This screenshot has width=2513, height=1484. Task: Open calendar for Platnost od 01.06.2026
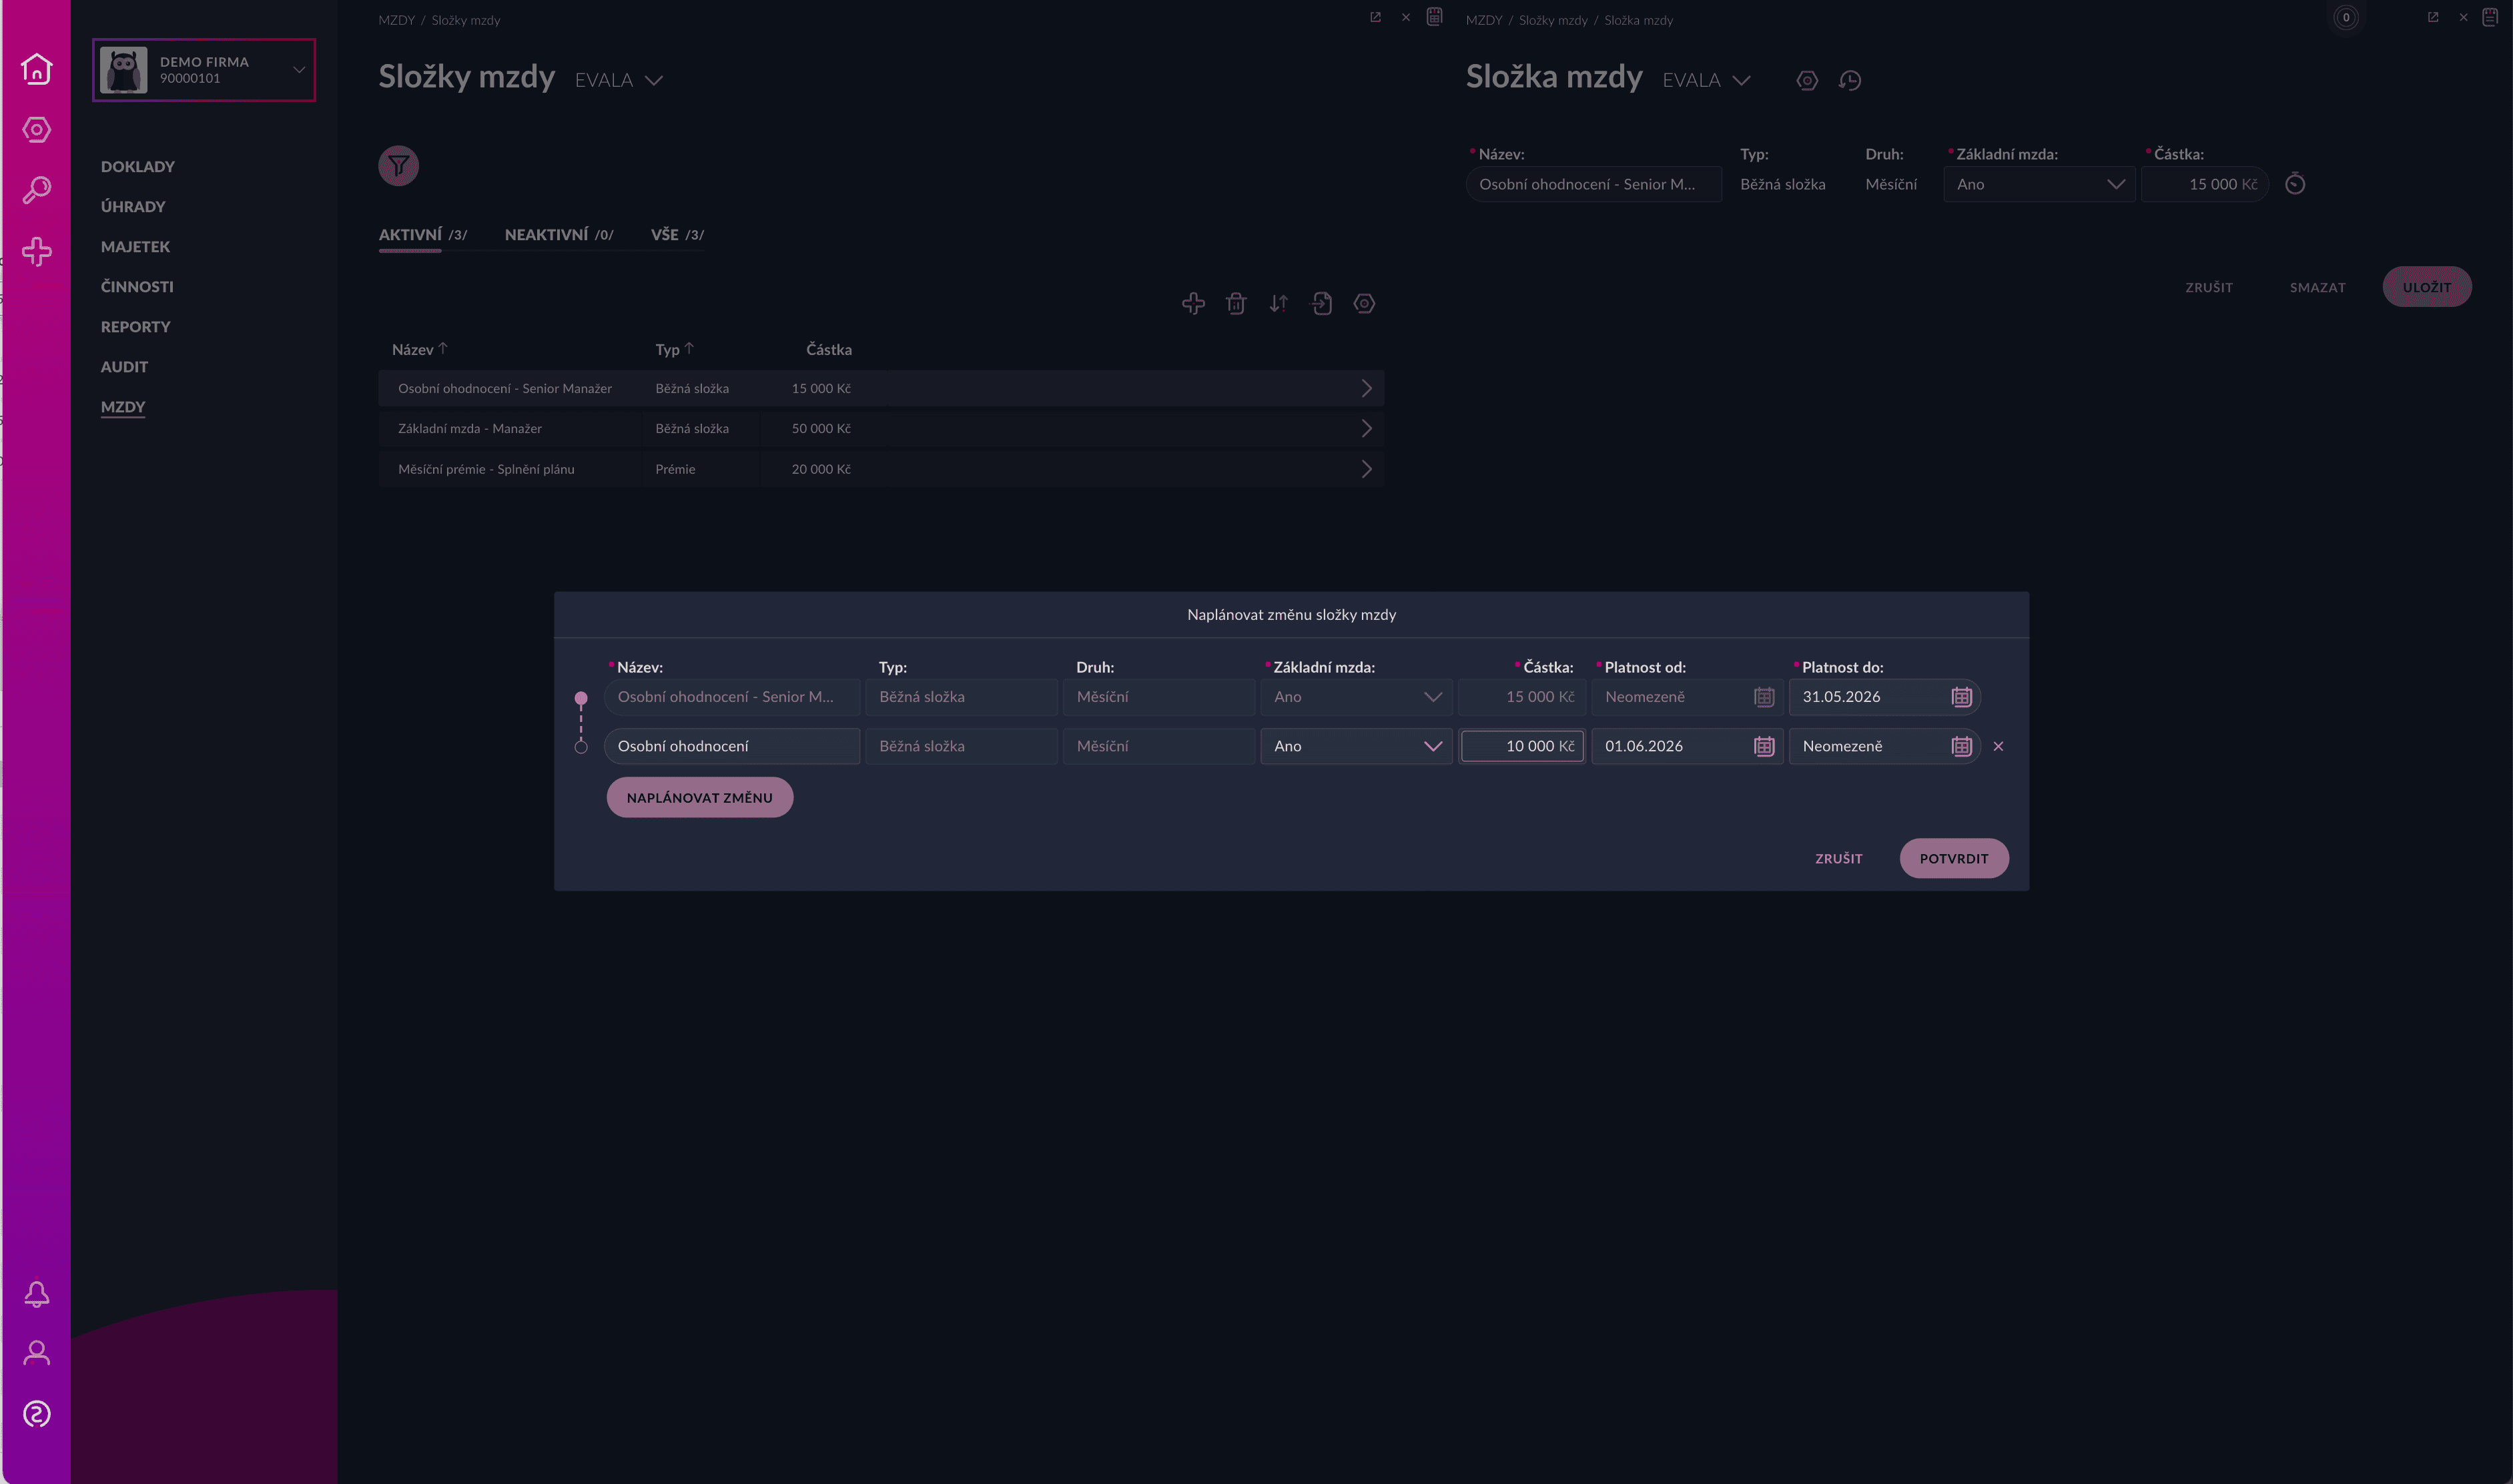click(x=1764, y=746)
